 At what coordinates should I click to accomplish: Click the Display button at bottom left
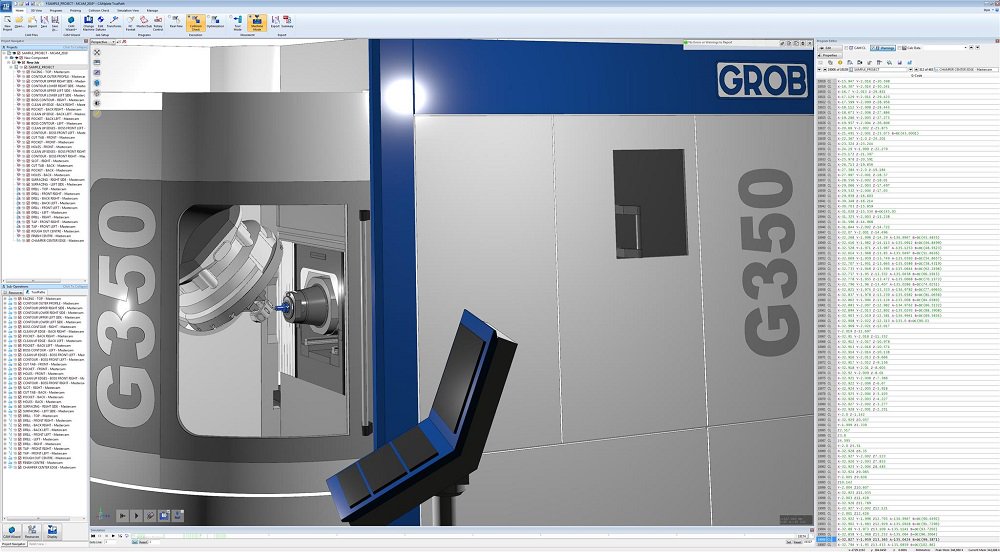[52, 532]
